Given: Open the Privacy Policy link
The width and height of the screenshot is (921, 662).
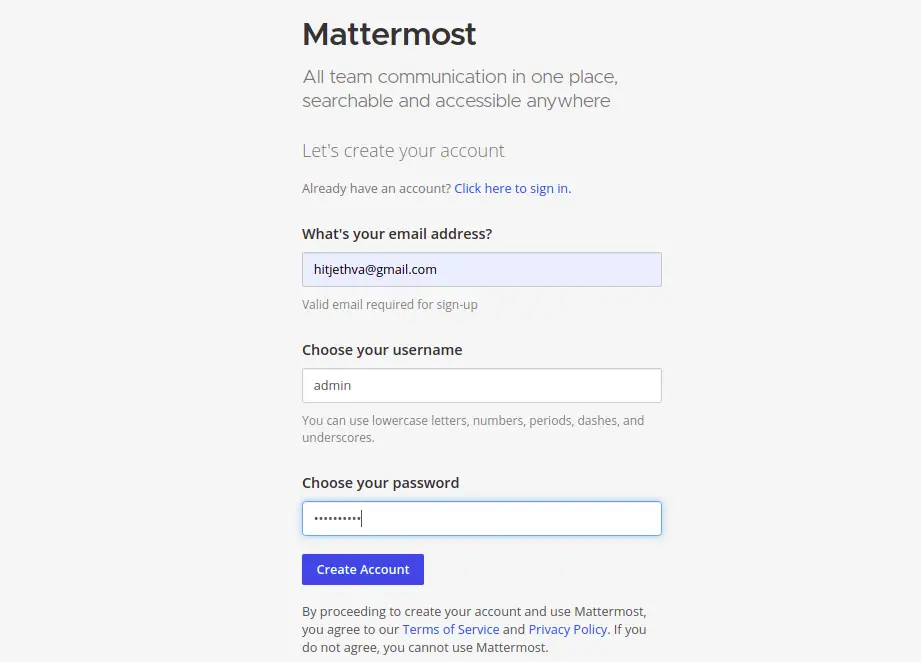Looking at the screenshot, I should pyautogui.click(x=567, y=629).
